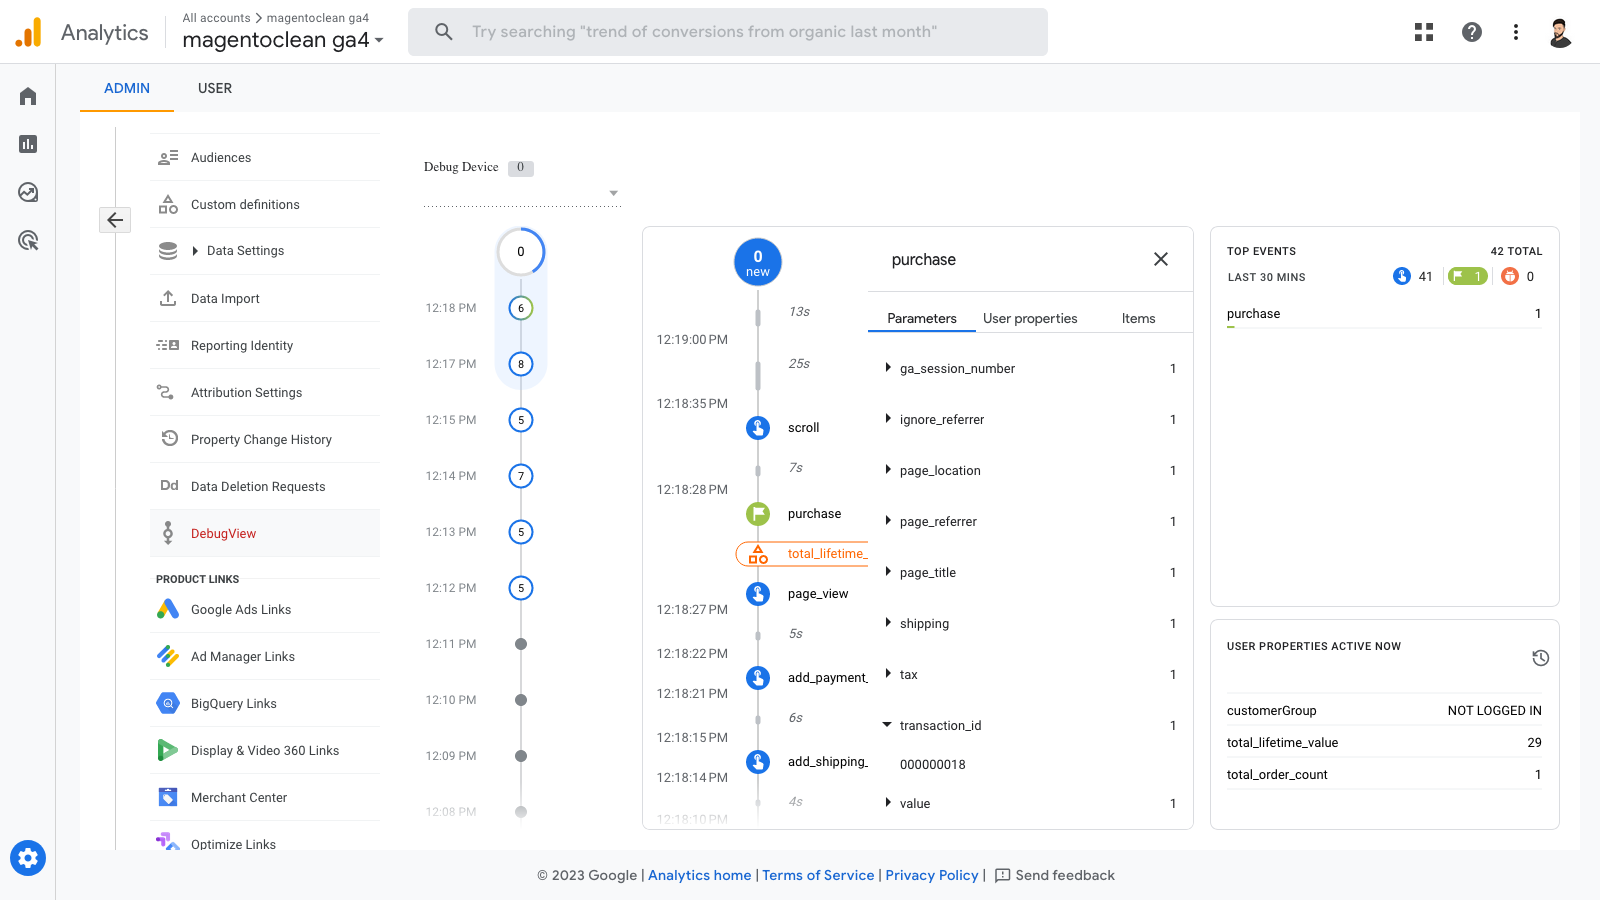Open BigQuery Links
This screenshot has width=1600, height=900.
pyautogui.click(x=265, y=704)
